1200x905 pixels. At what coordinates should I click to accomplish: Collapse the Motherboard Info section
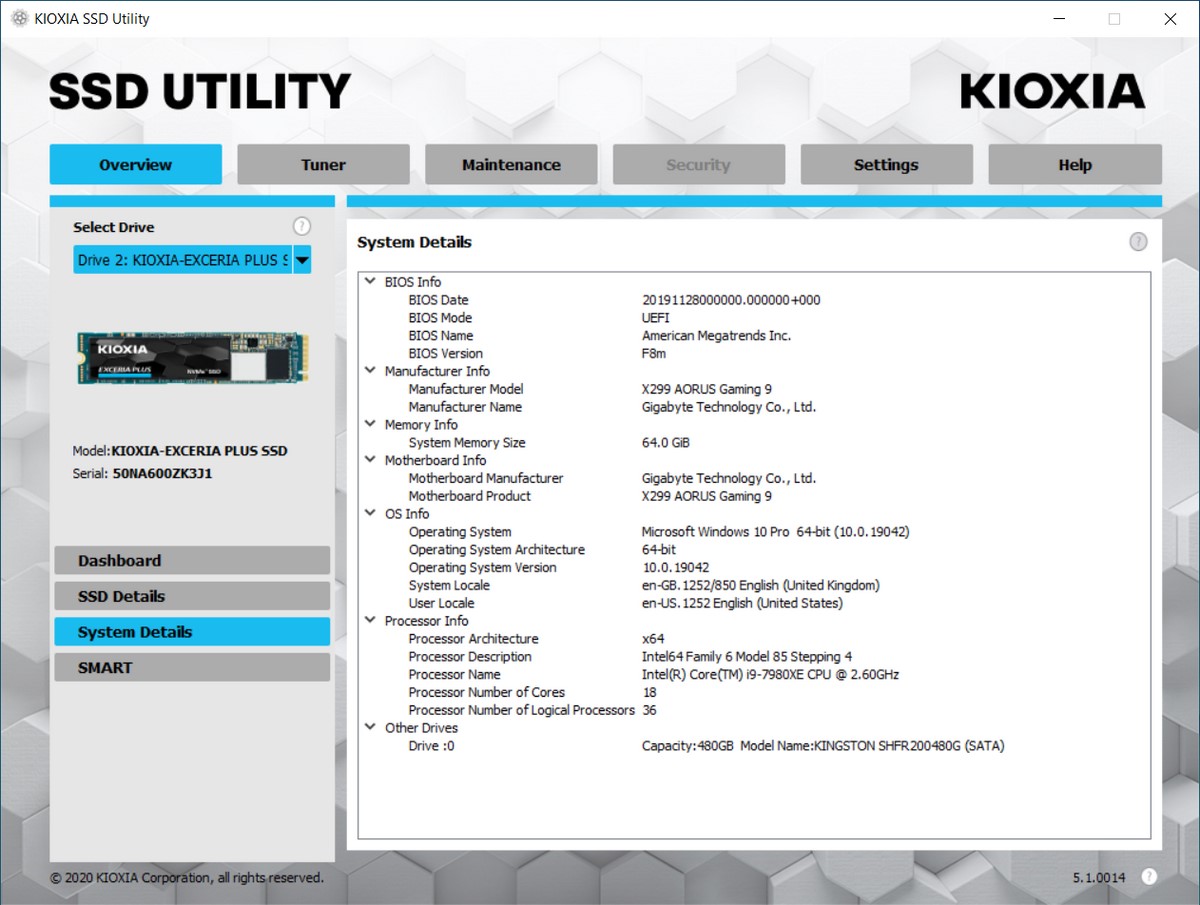[x=371, y=460]
